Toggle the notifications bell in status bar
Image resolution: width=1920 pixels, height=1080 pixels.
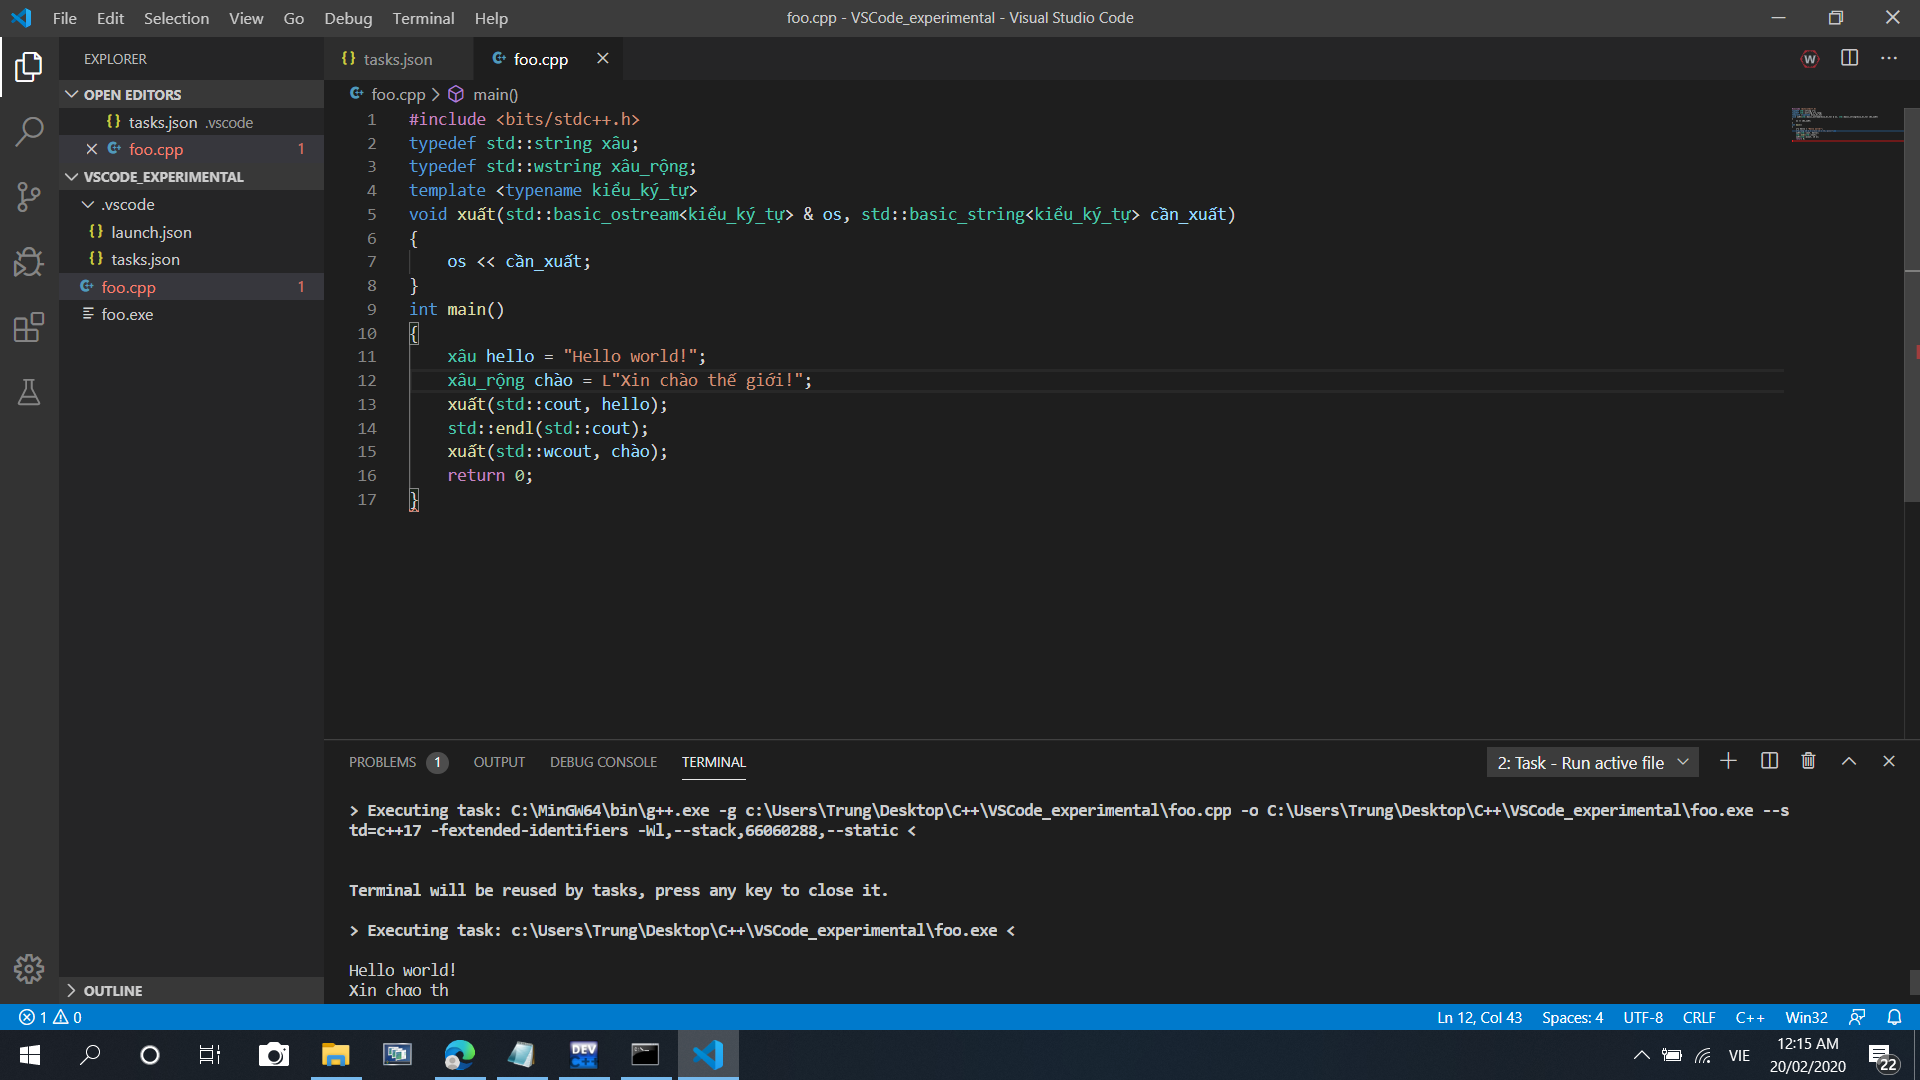pyautogui.click(x=1894, y=1017)
